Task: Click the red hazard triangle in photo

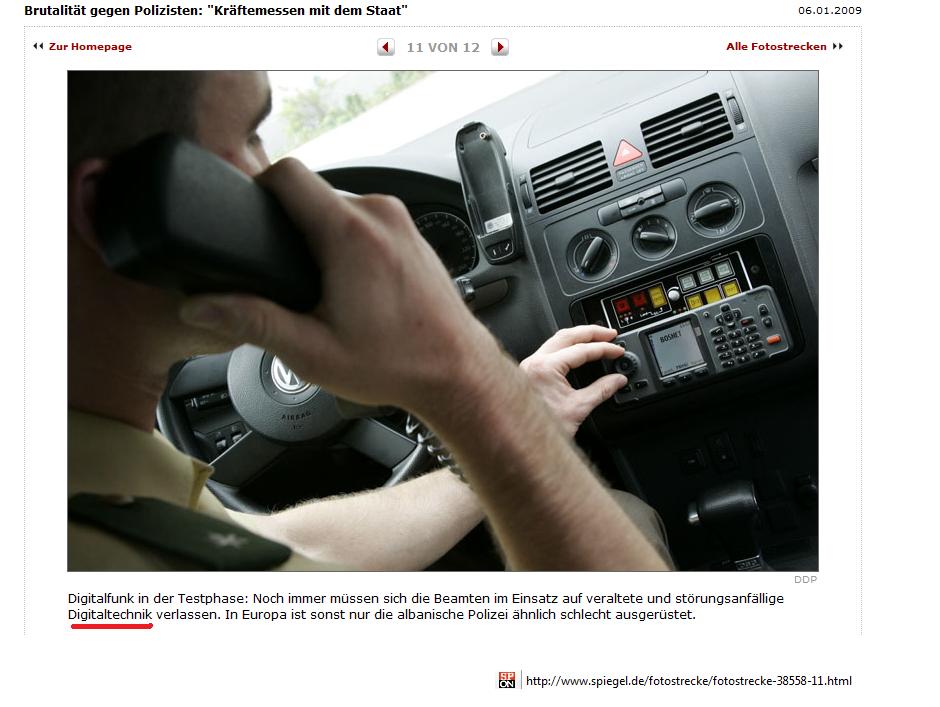Action: (627, 152)
